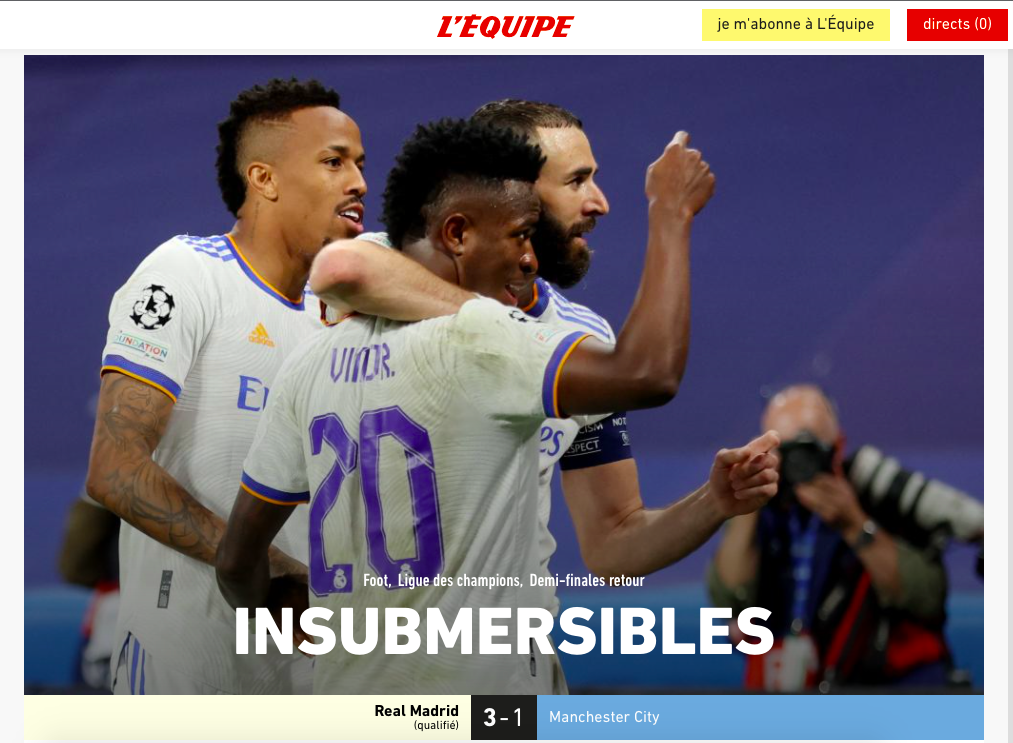Open the INSUBMERSIBLES headline article

point(504,631)
